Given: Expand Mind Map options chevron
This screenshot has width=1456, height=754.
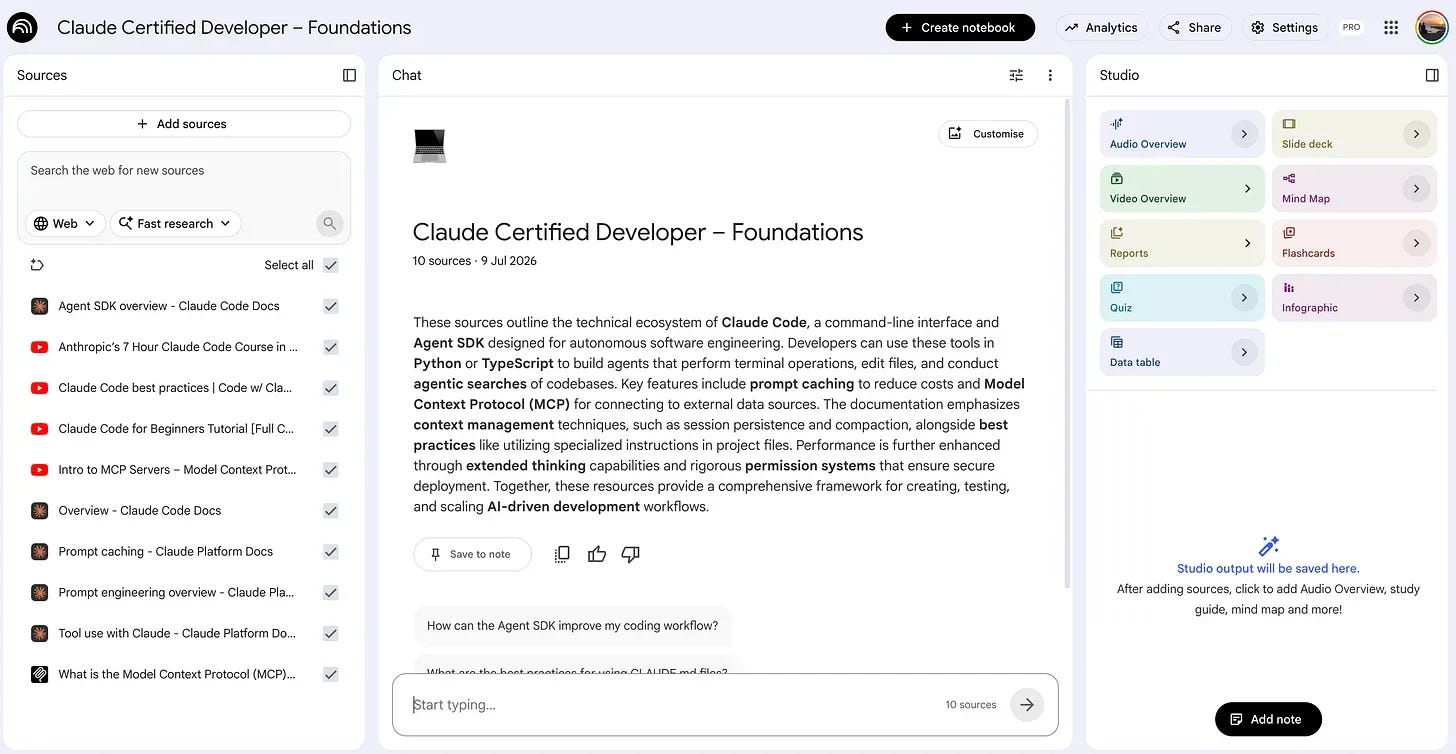Looking at the screenshot, I should point(1416,189).
